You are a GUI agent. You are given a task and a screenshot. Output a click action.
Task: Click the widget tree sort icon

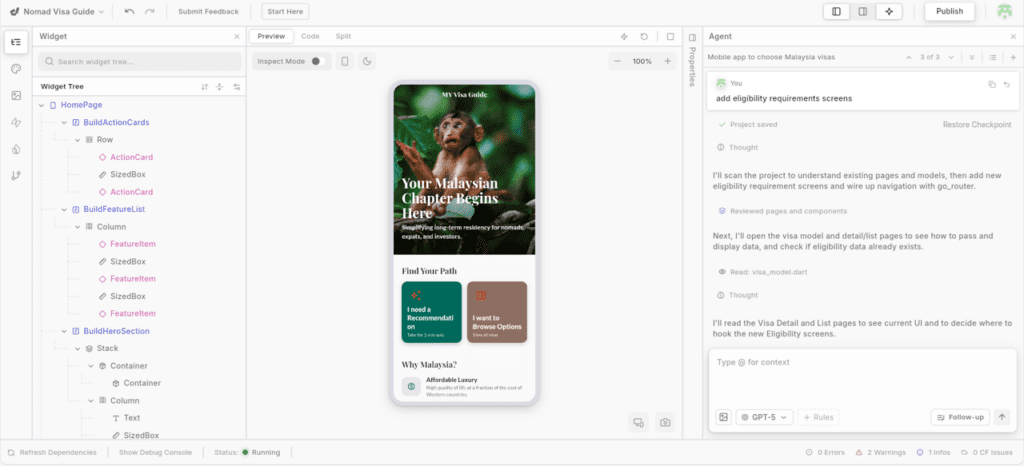pos(204,86)
